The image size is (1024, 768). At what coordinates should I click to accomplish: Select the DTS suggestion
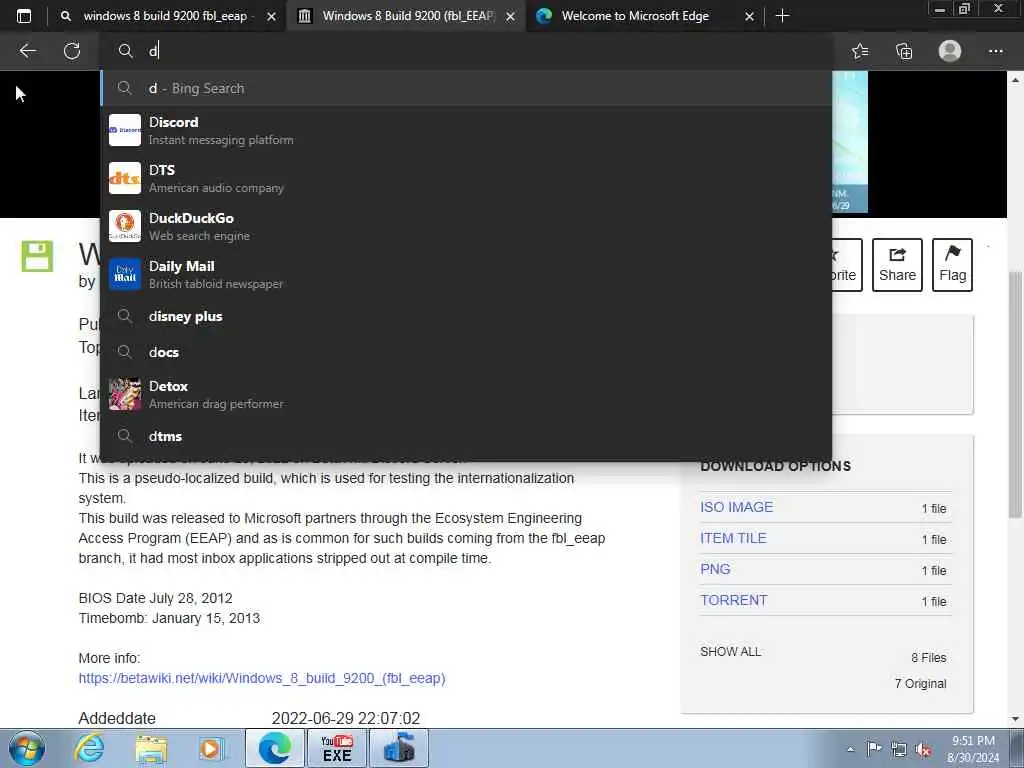click(x=466, y=178)
